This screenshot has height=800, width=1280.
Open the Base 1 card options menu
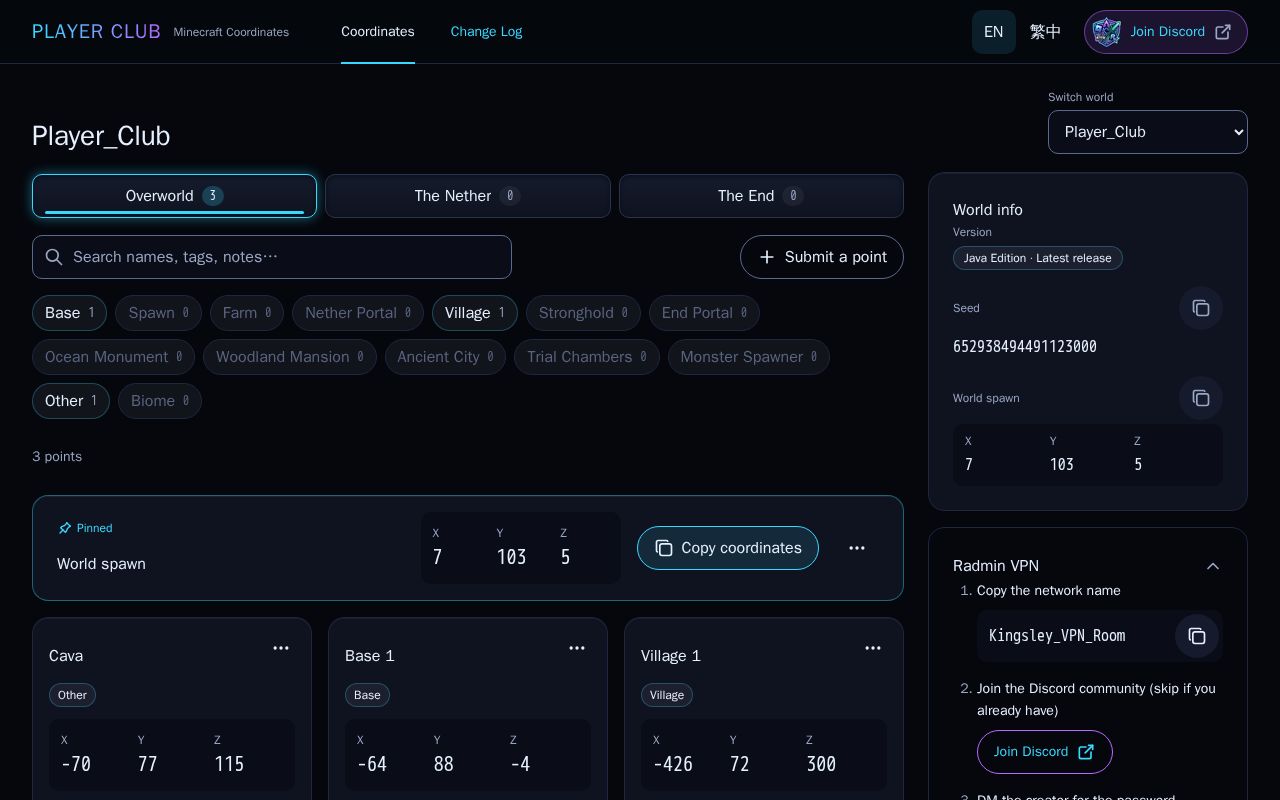pyautogui.click(x=577, y=648)
